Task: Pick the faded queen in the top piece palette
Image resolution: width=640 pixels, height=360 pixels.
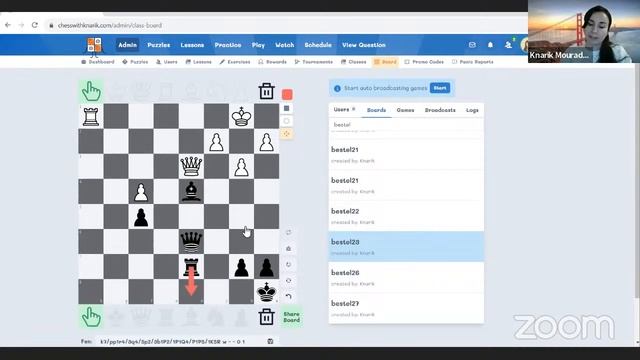Action: click(x=141, y=91)
